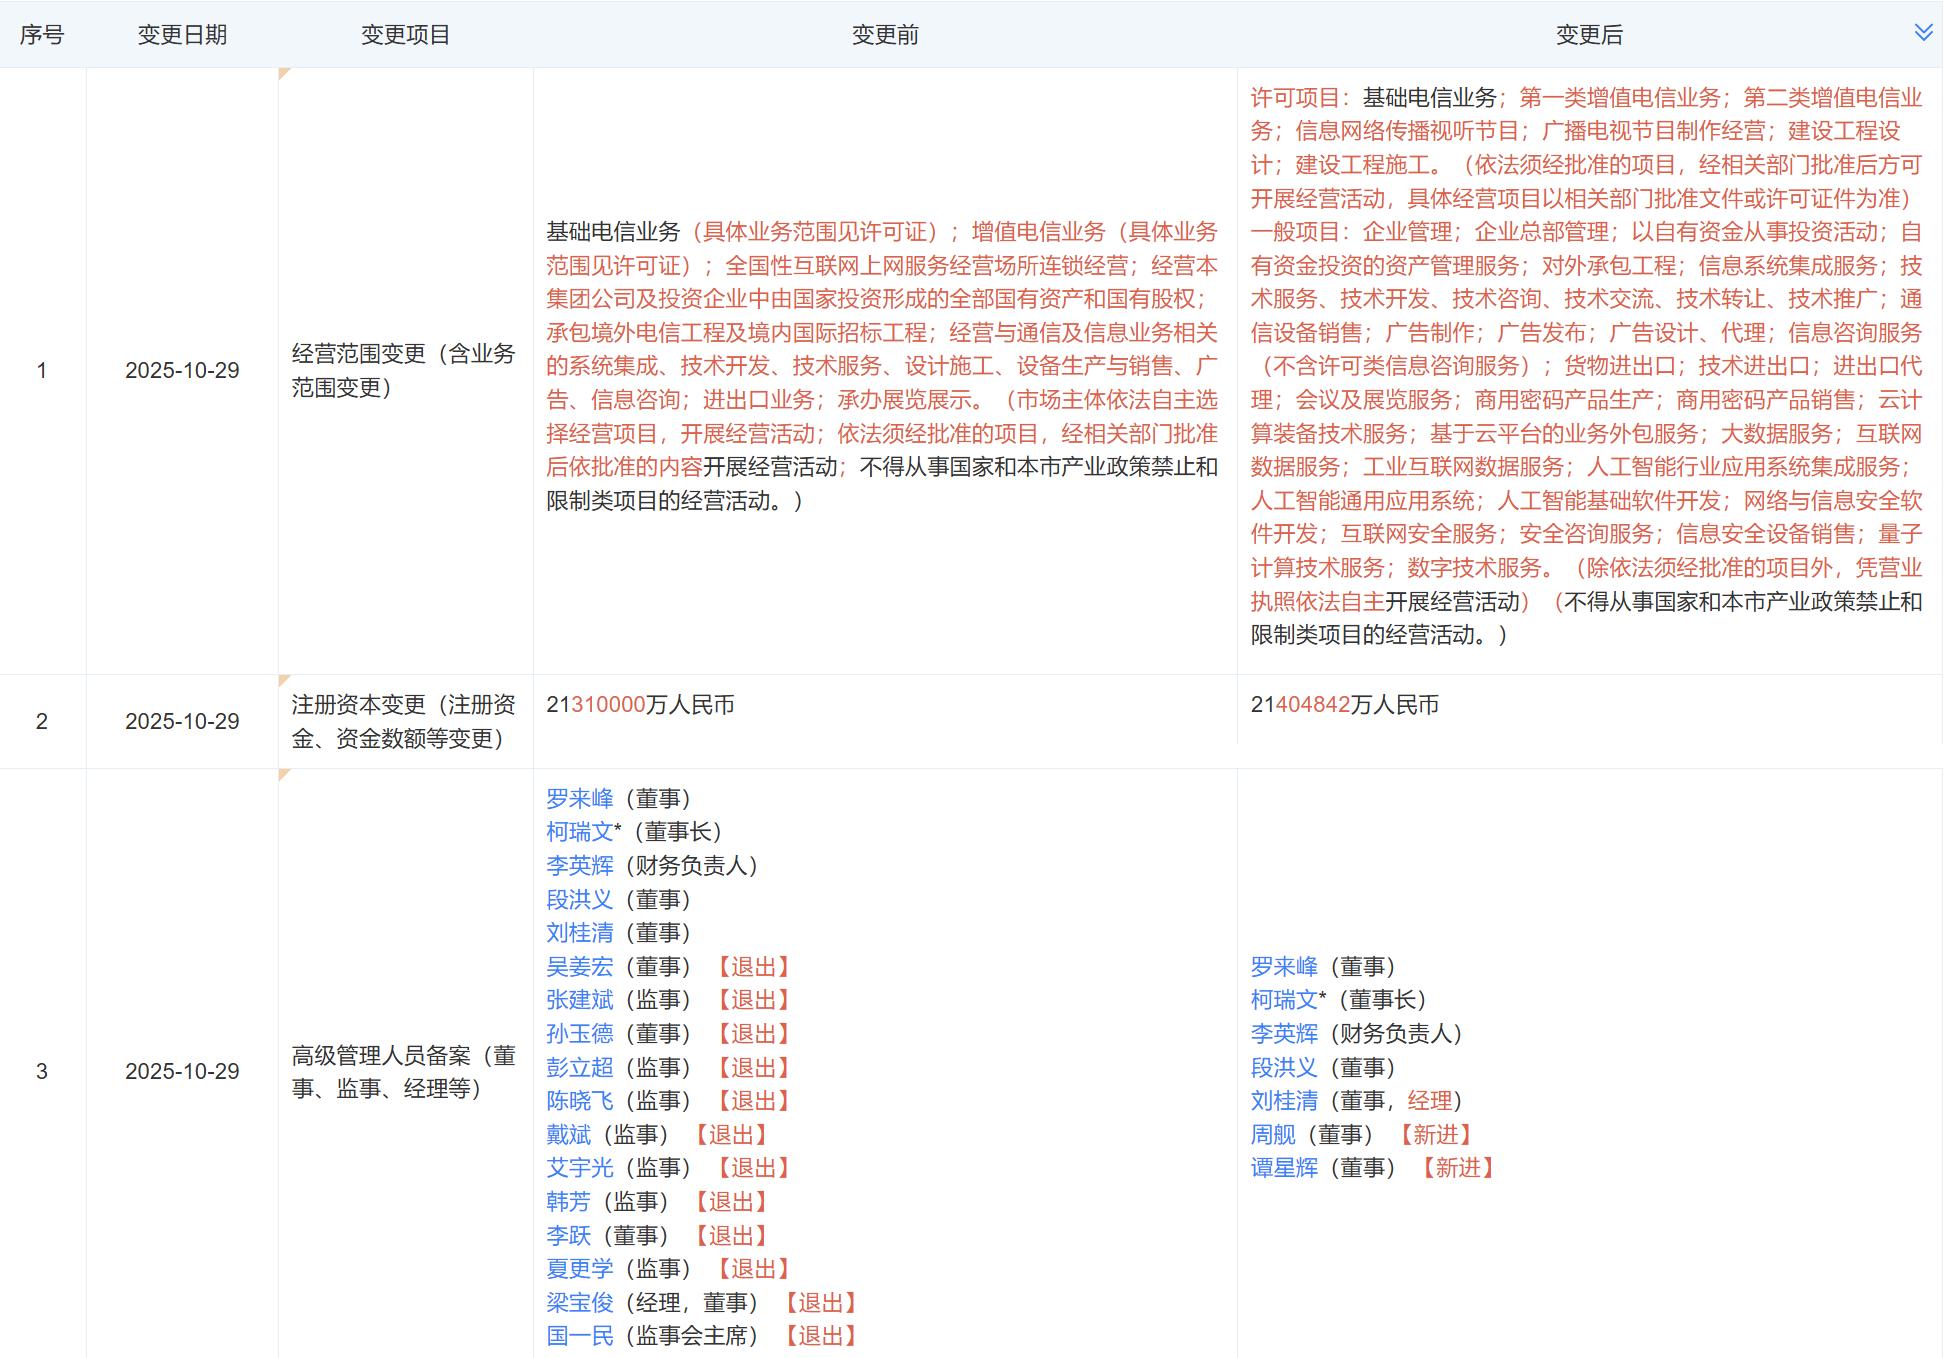Open 艾宇光 supervisor link
1946x1358 pixels.
point(579,1167)
